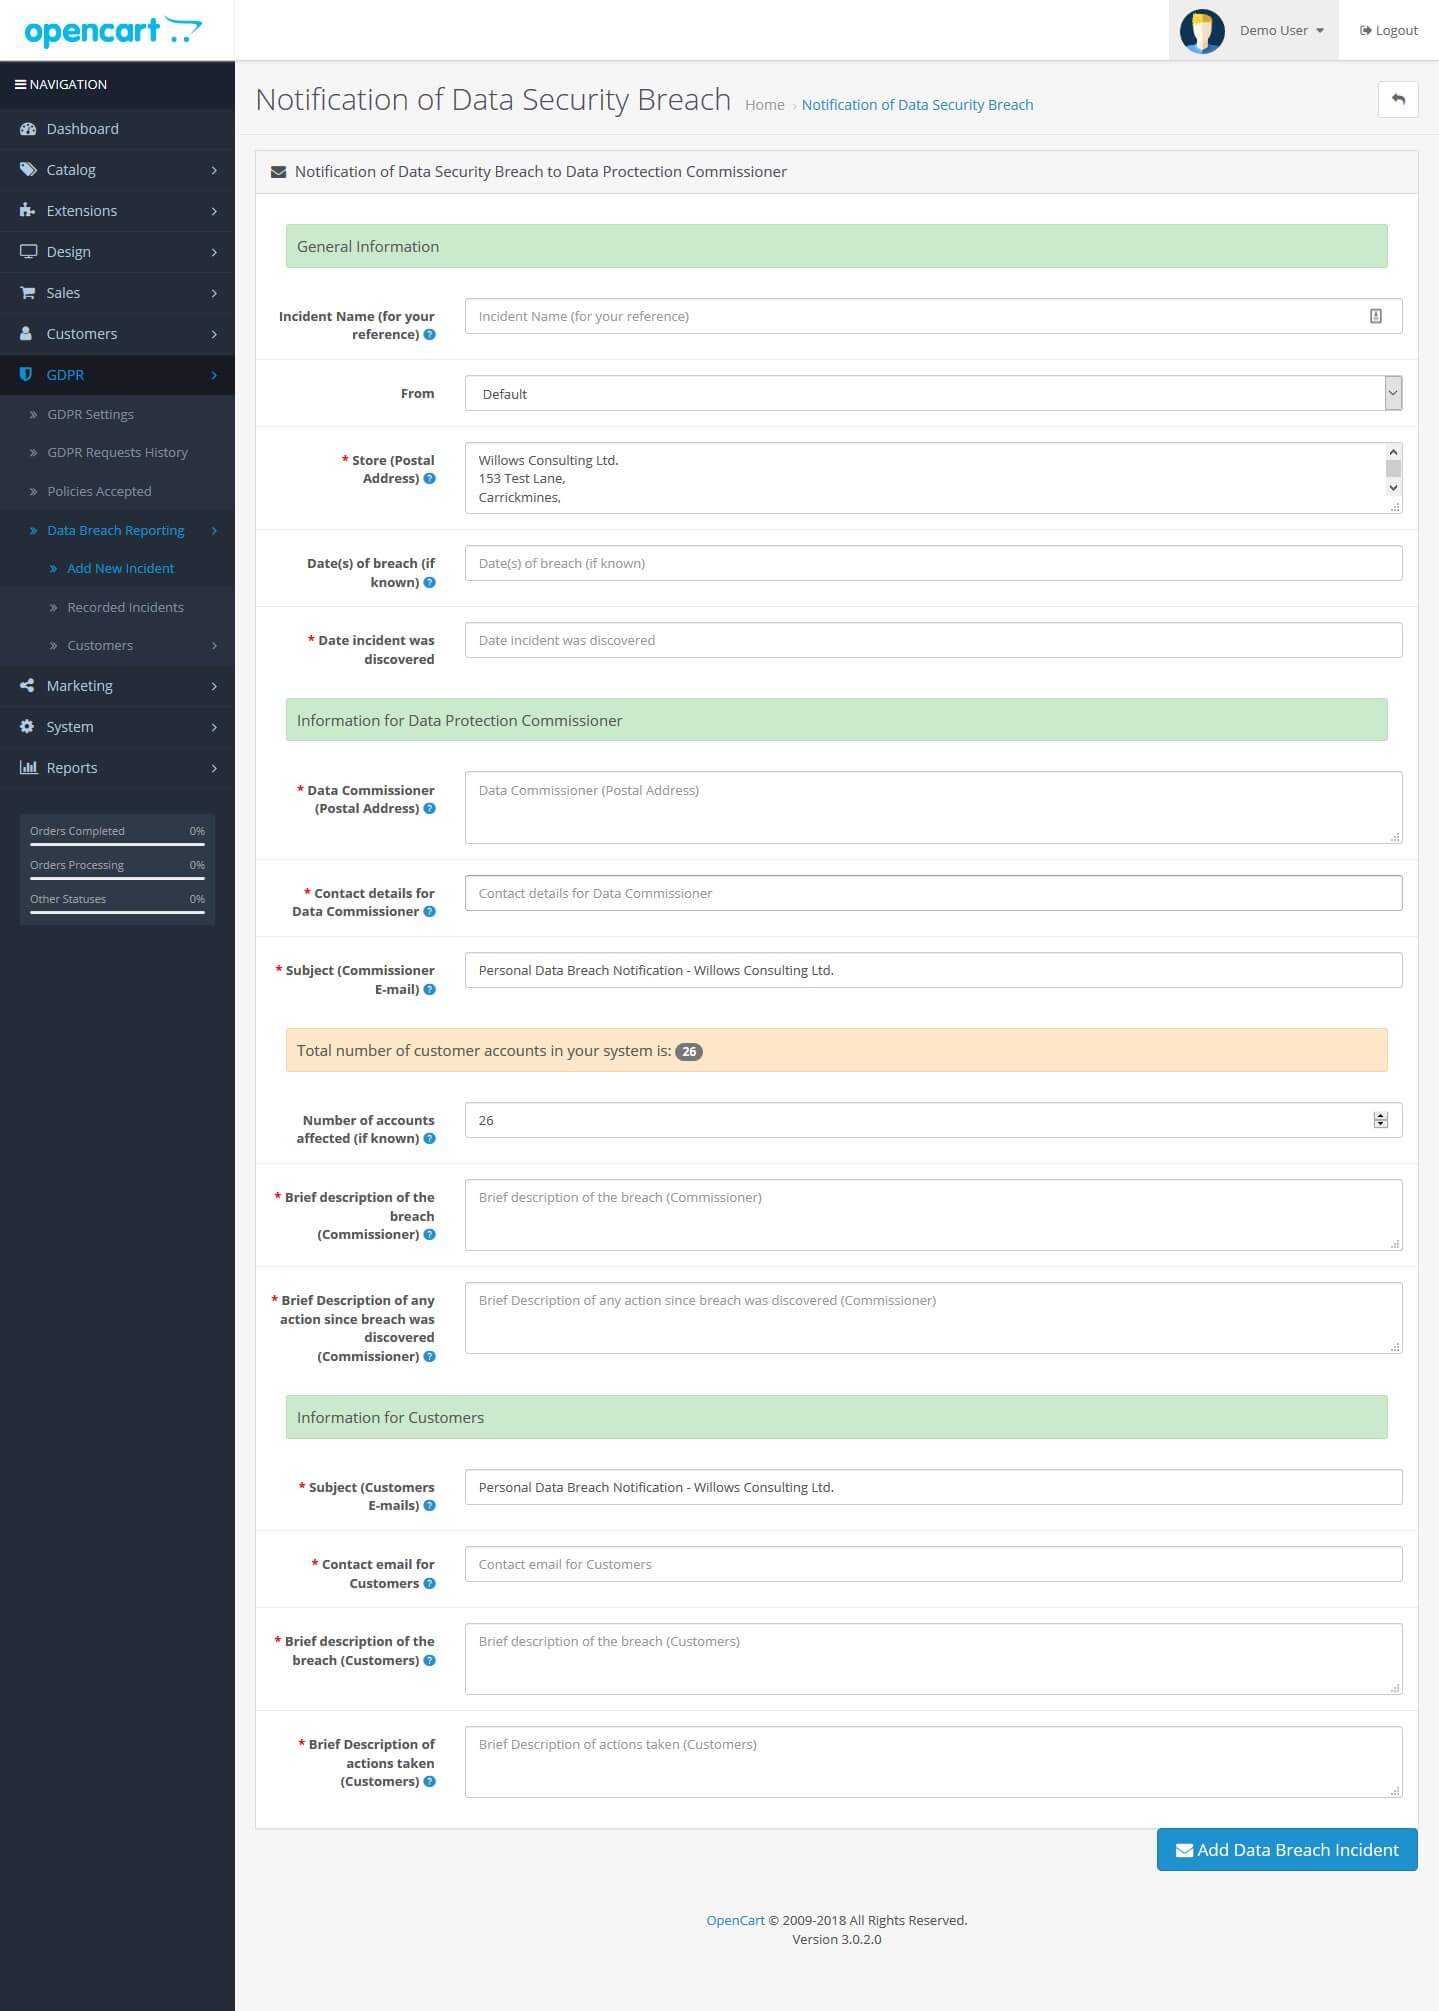Click the Demo User avatar image
Screen dimensions: 1439x2011
(1202, 31)
